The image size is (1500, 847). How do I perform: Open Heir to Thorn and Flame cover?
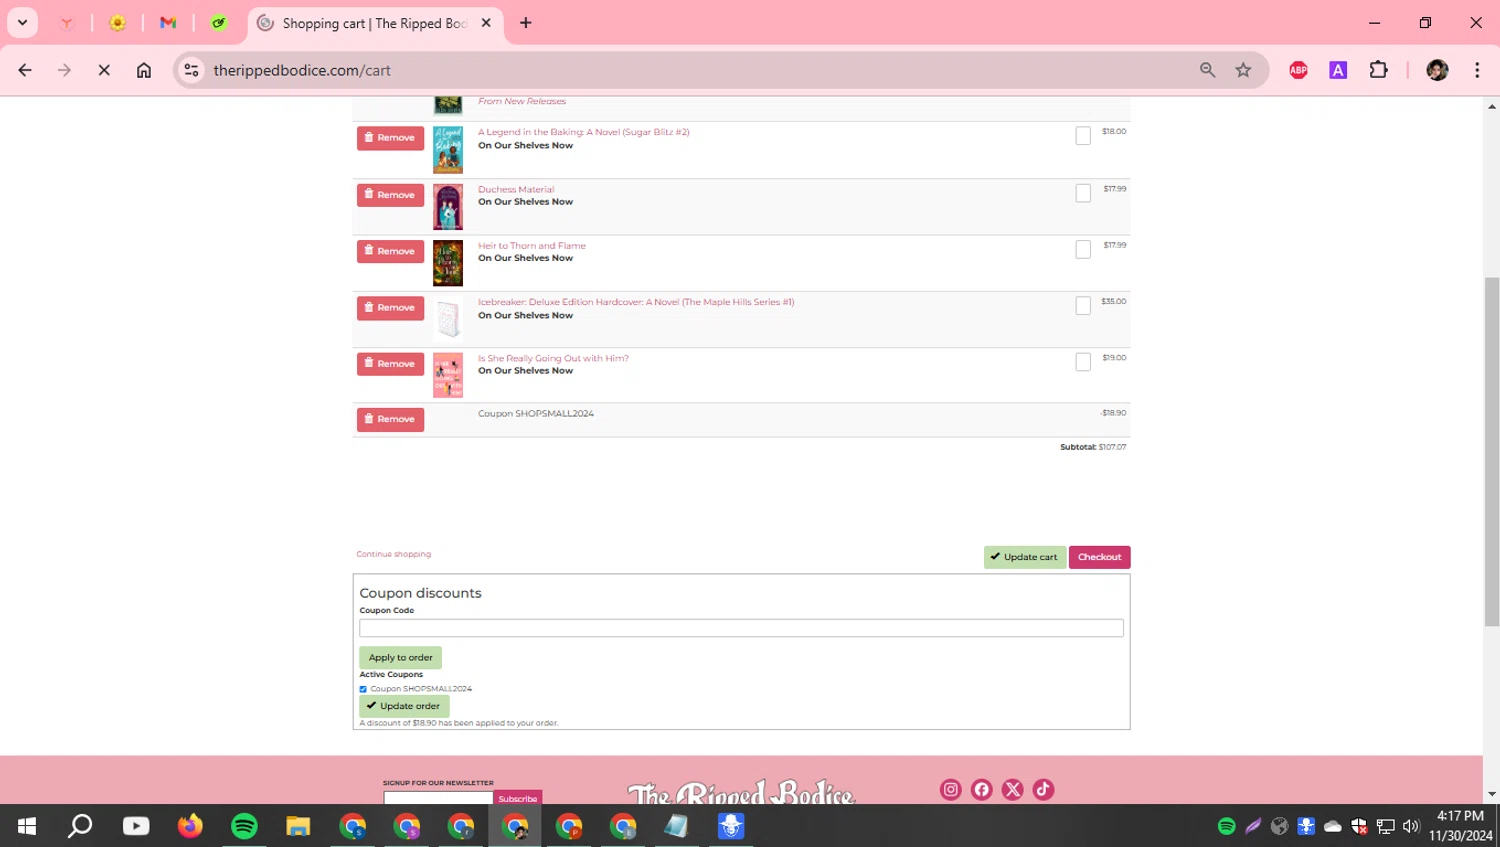[x=448, y=263]
